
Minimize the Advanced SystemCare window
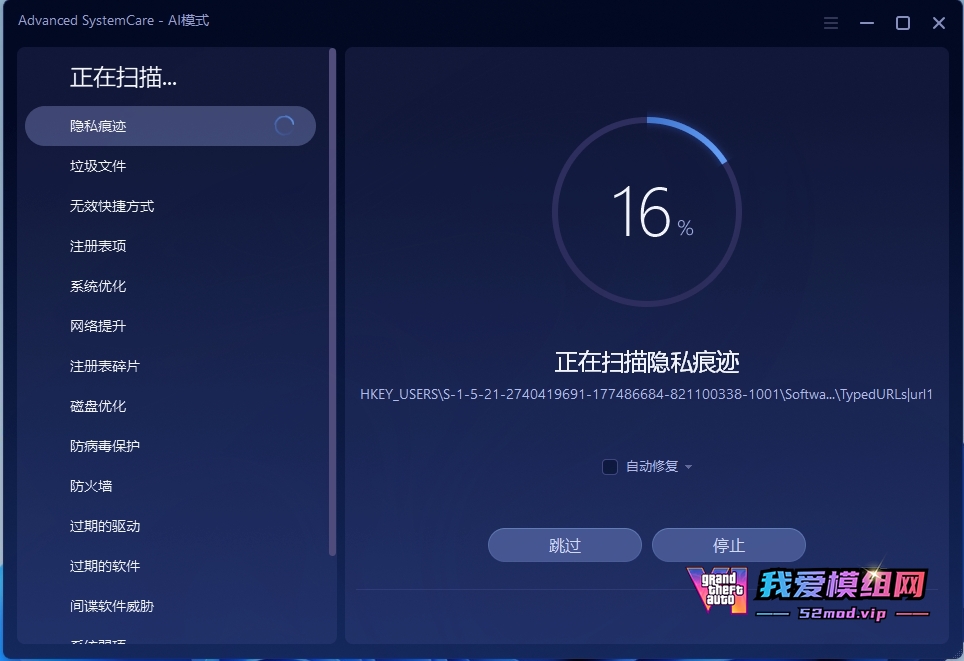pos(867,23)
